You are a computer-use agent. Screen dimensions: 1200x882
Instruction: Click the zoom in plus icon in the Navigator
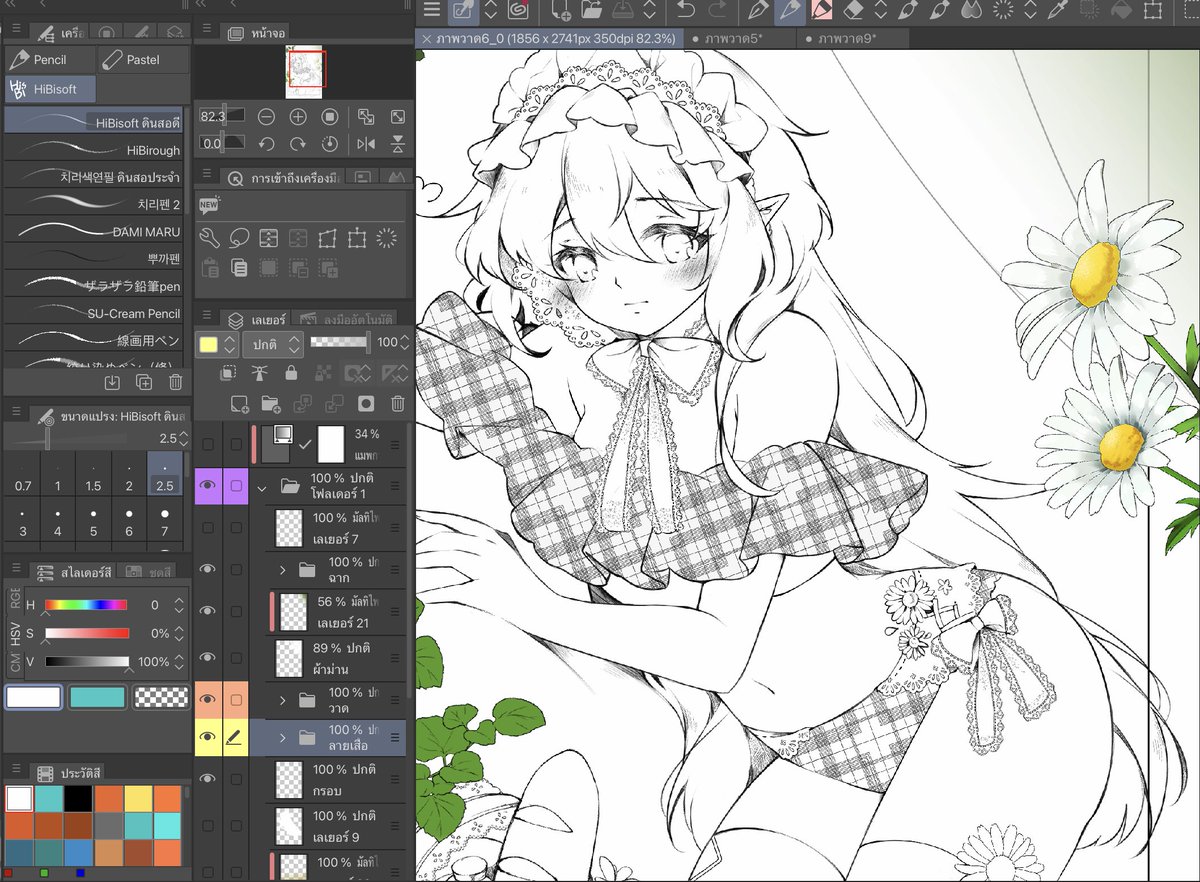298,117
